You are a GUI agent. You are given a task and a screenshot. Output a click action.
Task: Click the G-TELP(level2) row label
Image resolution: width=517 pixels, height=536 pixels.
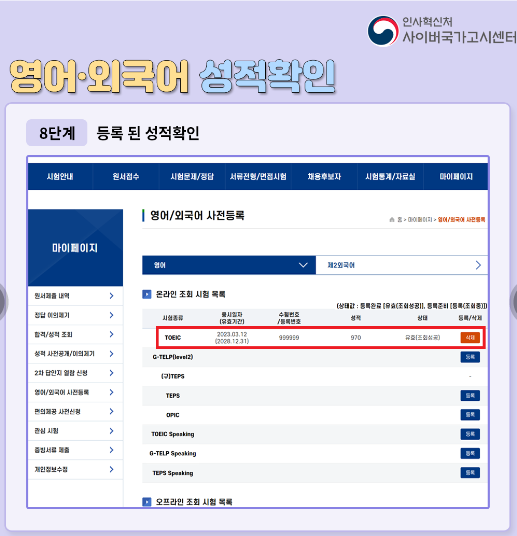pyautogui.click(x=173, y=357)
